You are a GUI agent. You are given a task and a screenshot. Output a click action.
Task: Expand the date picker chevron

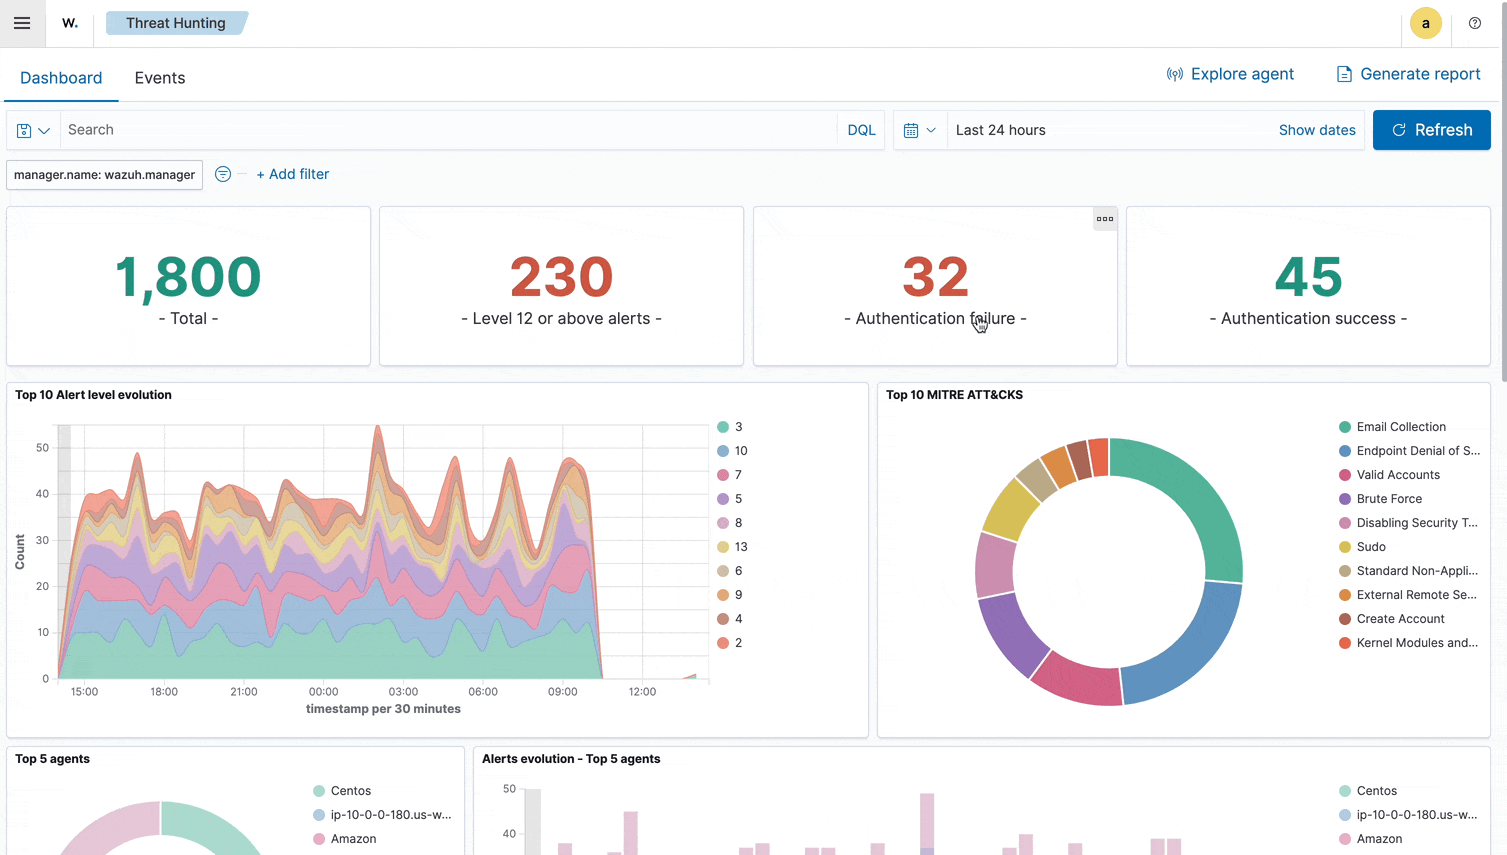click(932, 130)
